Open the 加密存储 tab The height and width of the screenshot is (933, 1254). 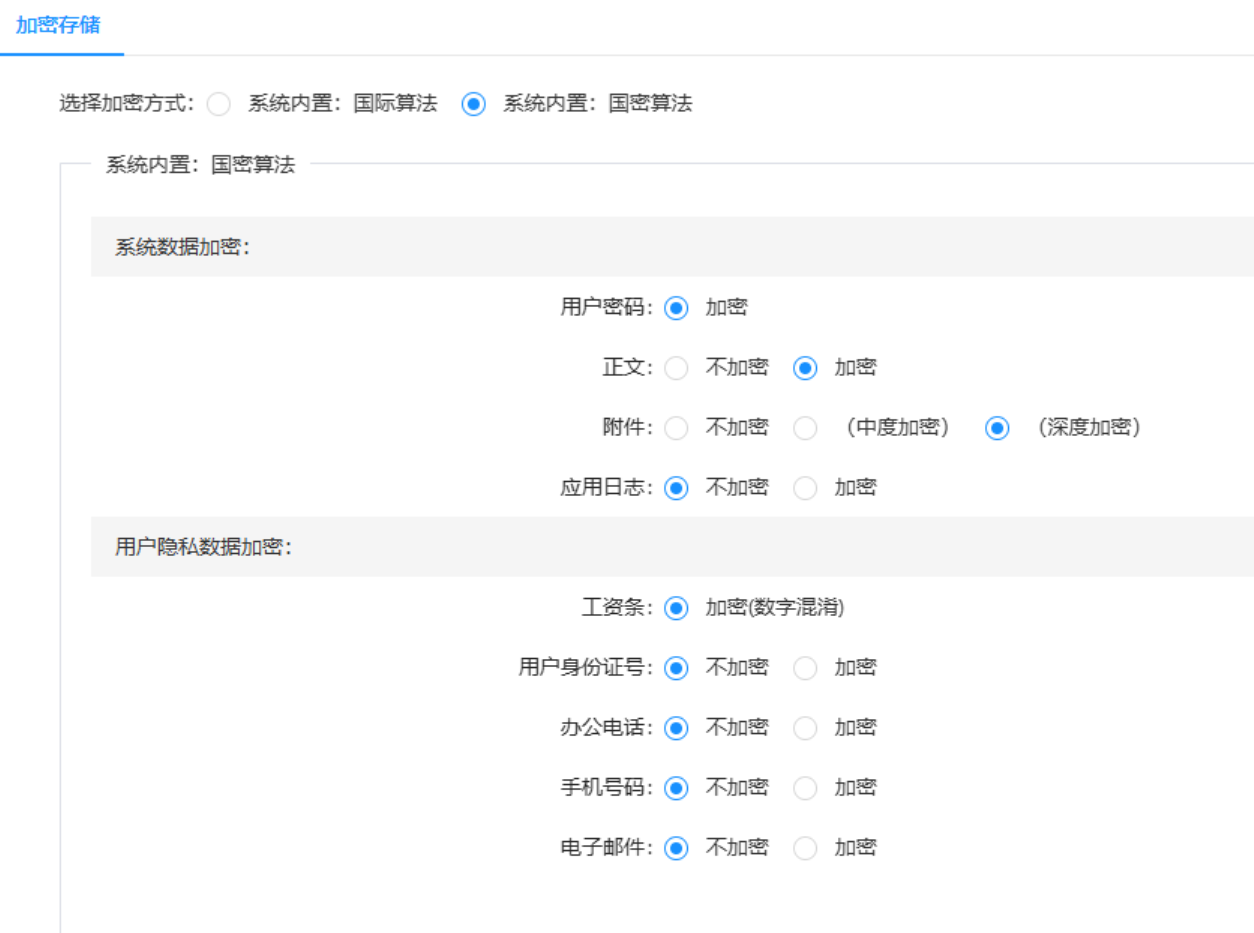58,25
